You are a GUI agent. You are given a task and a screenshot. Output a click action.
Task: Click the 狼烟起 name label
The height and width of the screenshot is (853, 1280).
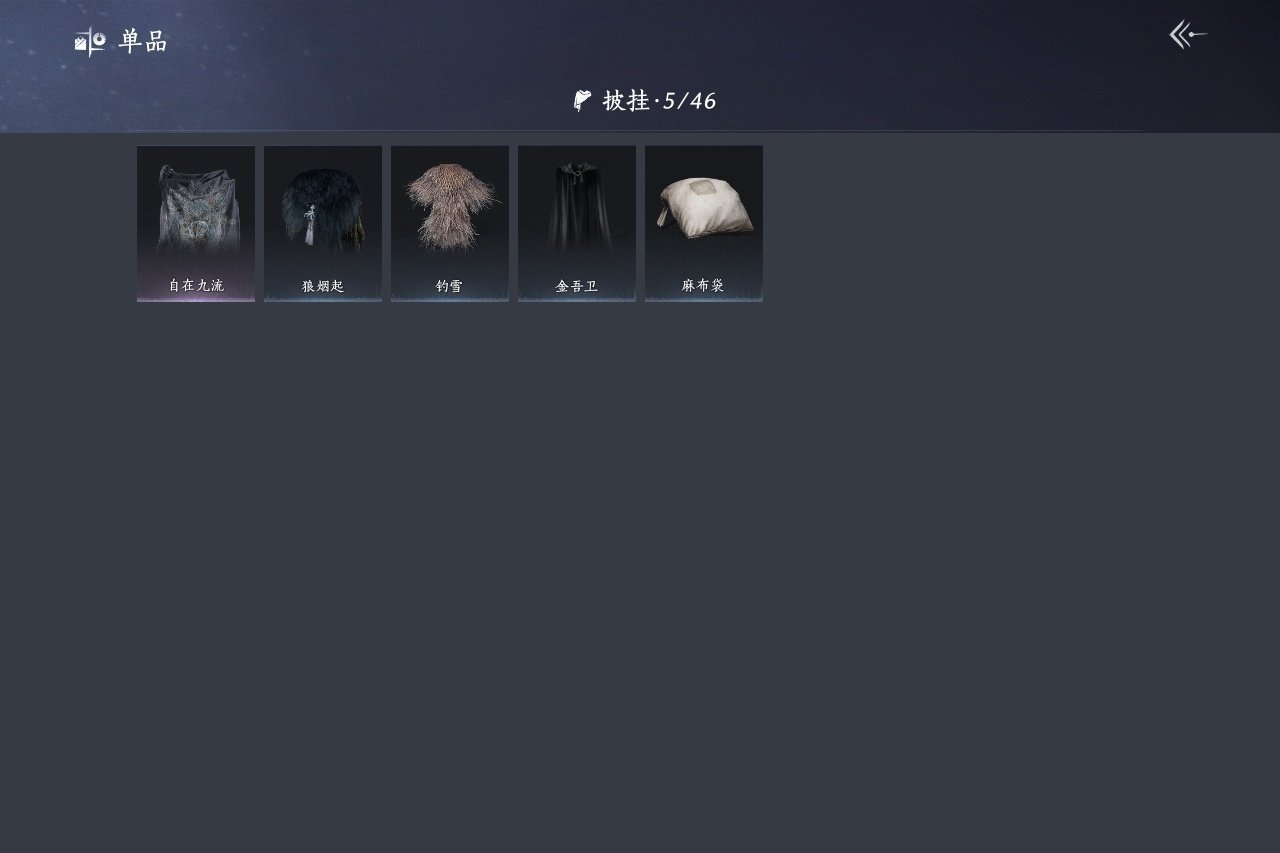(x=323, y=286)
